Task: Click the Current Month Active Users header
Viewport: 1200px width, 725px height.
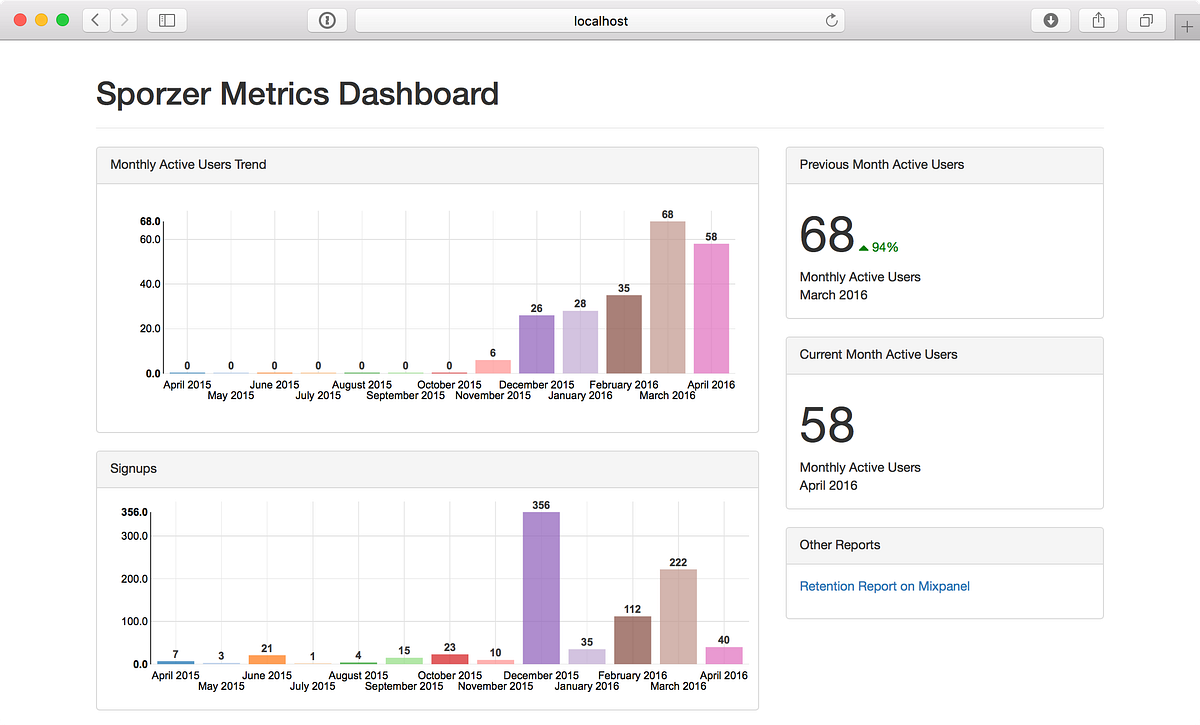Action: pyautogui.click(x=878, y=354)
